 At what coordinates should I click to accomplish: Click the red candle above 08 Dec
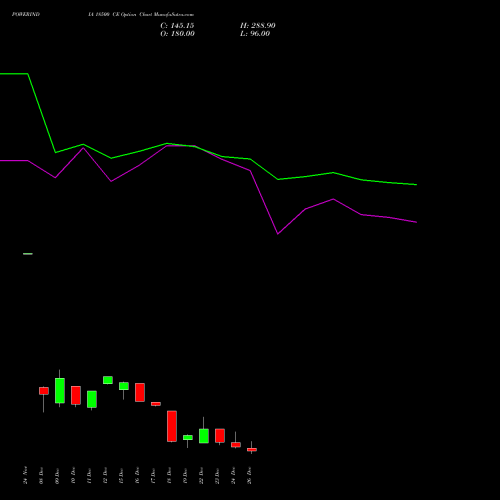click(x=44, y=391)
